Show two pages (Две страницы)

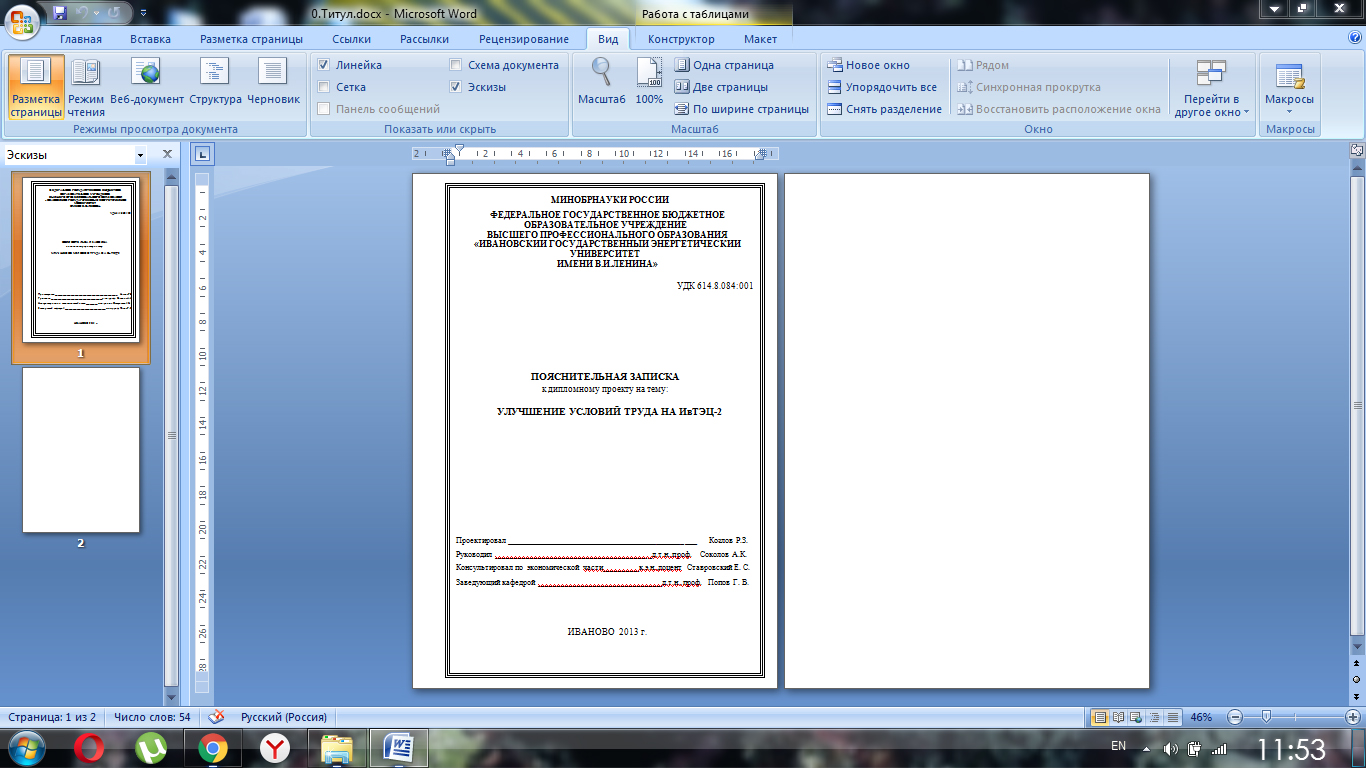[x=721, y=87]
